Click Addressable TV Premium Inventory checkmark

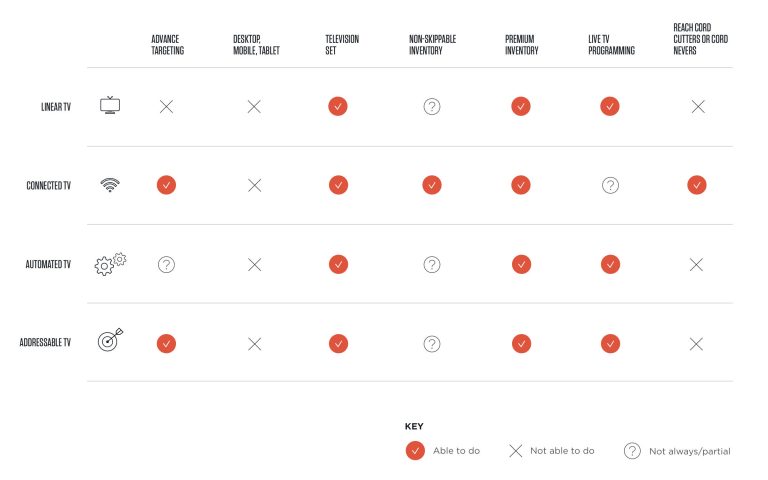tap(520, 343)
